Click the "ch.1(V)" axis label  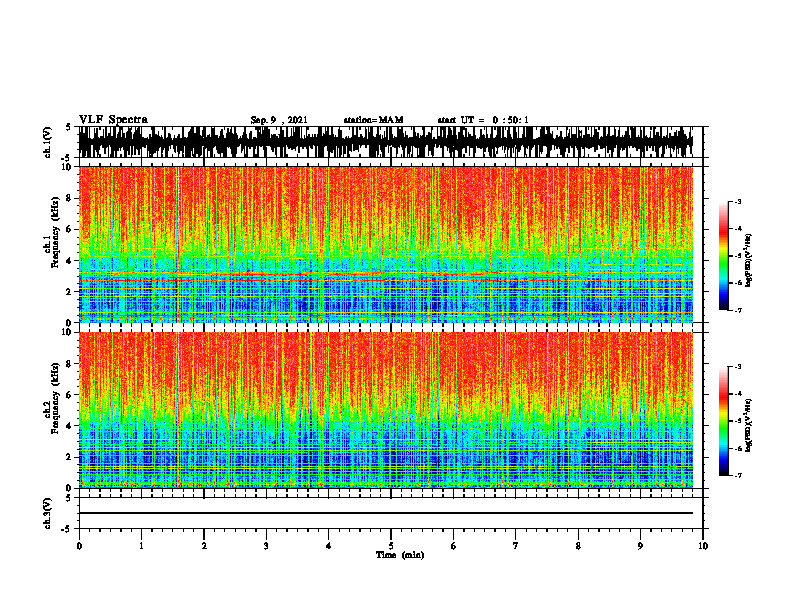pyautogui.click(x=48, y=142)
